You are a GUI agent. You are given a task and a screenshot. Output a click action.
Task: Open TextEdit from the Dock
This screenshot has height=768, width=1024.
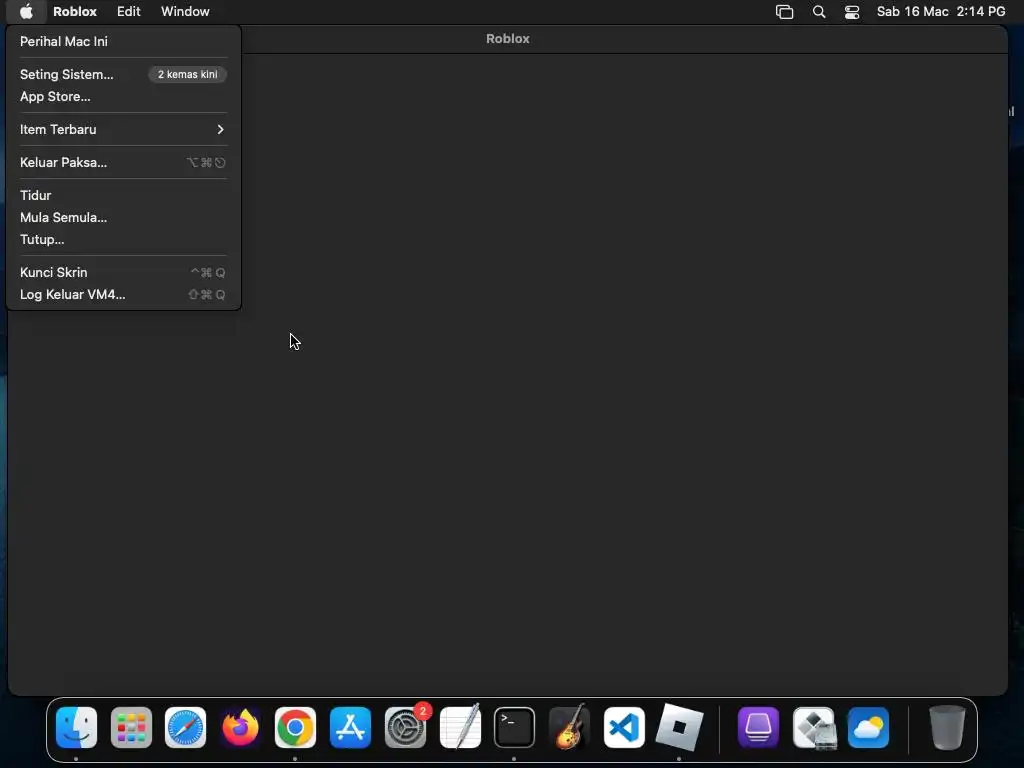(x=460, y=728)
